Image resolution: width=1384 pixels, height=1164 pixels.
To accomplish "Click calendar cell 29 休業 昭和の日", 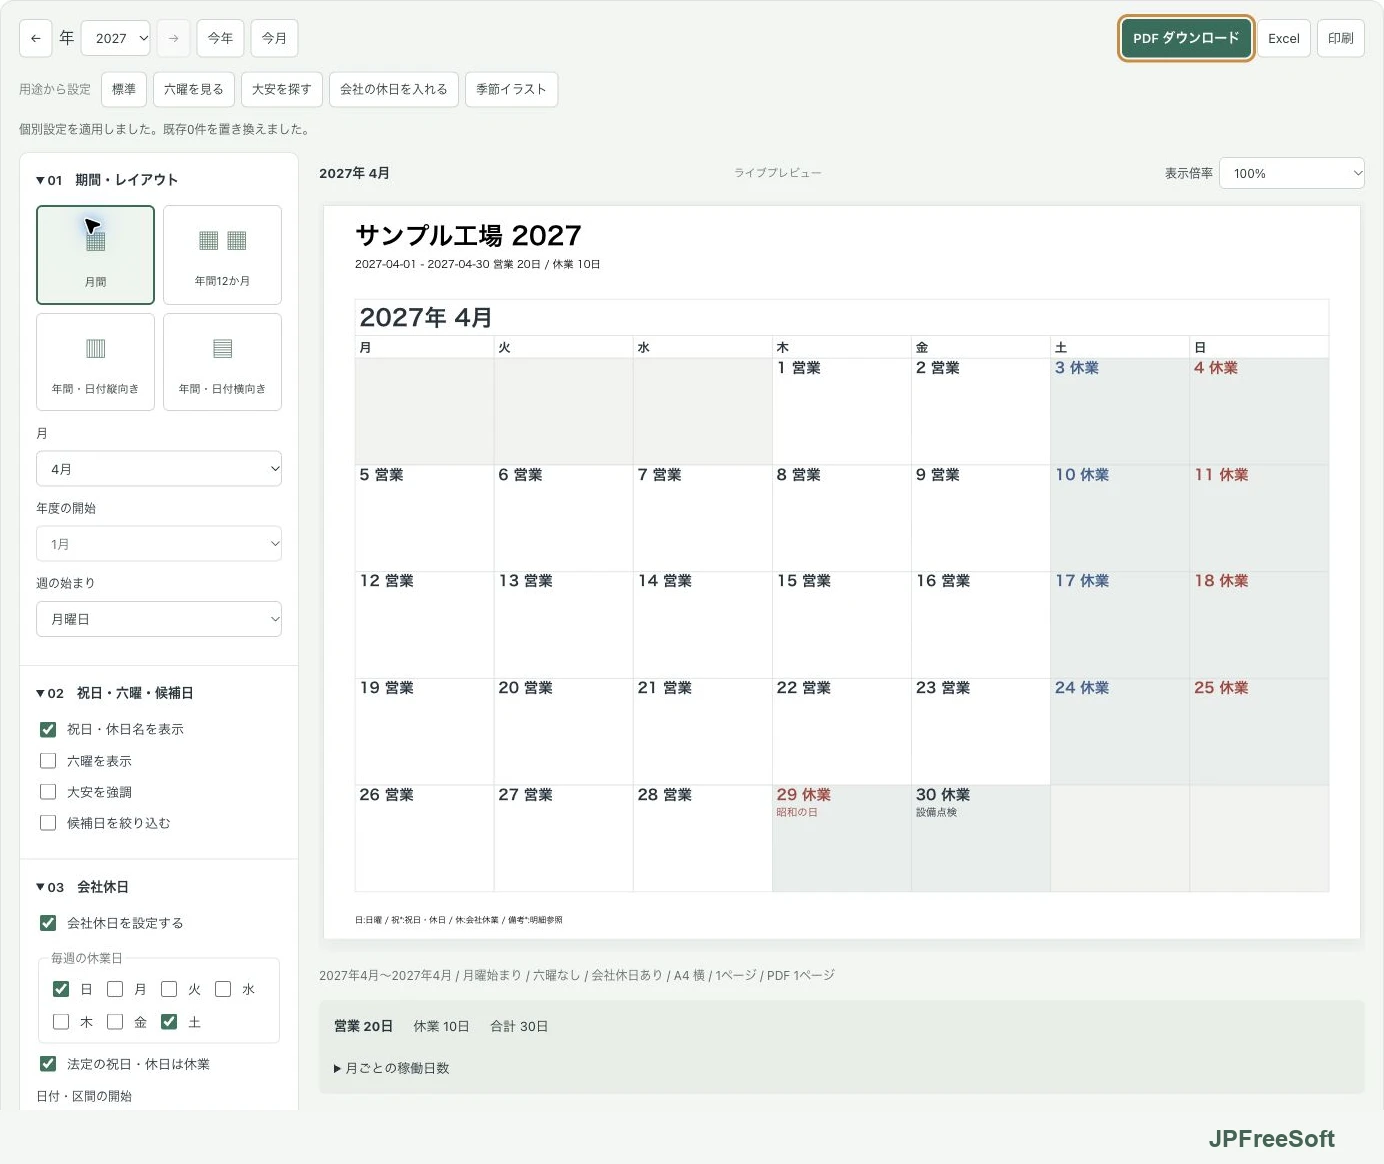I will click(x=841, y=838).
